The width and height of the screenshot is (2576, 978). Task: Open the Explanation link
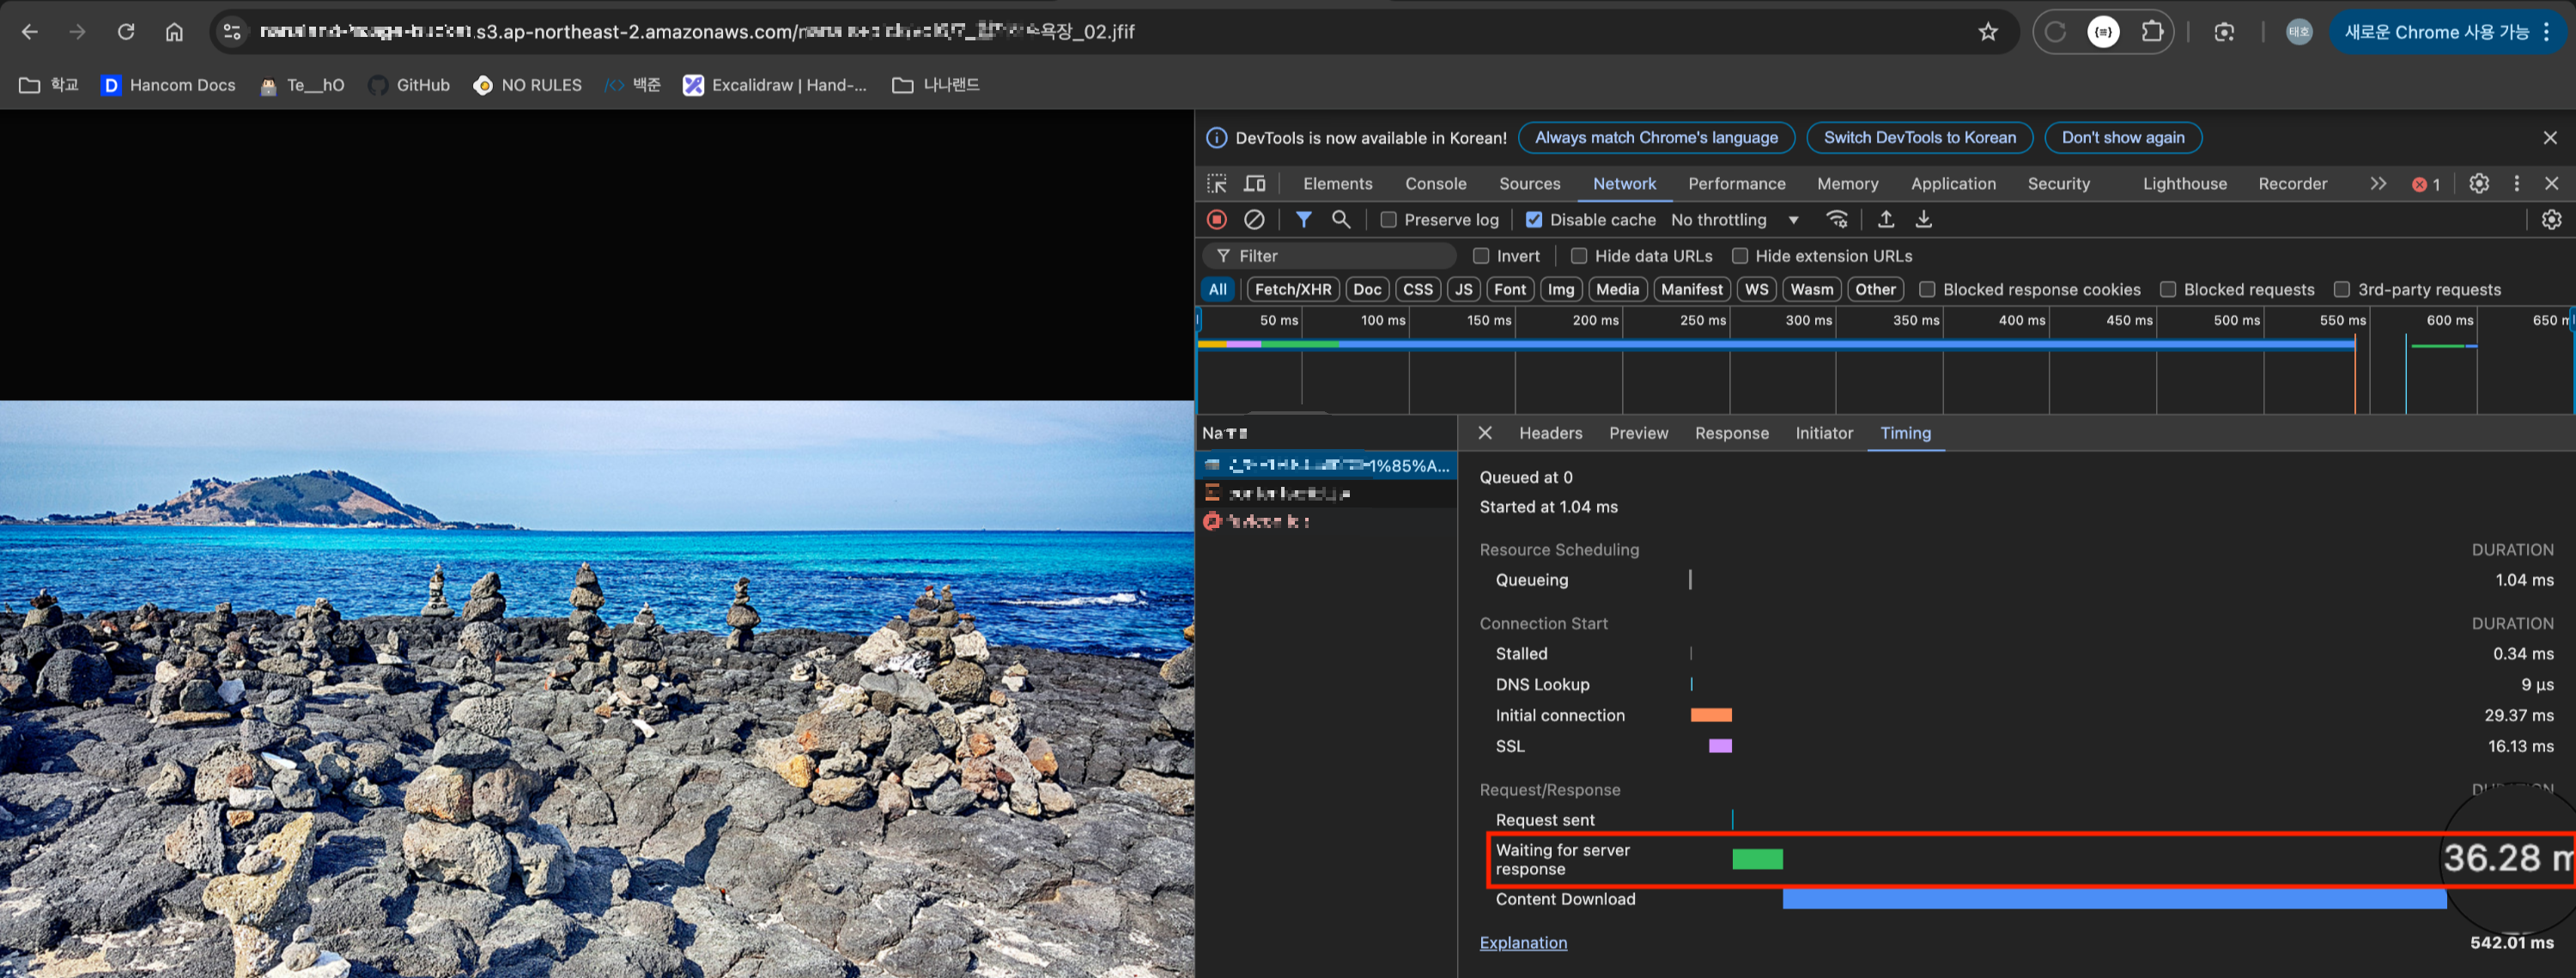(1523, 942)
